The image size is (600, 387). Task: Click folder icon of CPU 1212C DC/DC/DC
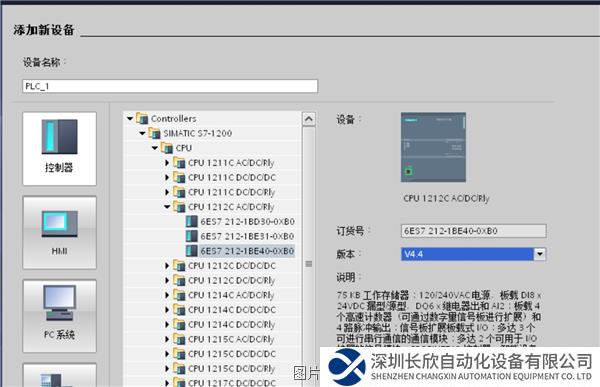(179, 265)
